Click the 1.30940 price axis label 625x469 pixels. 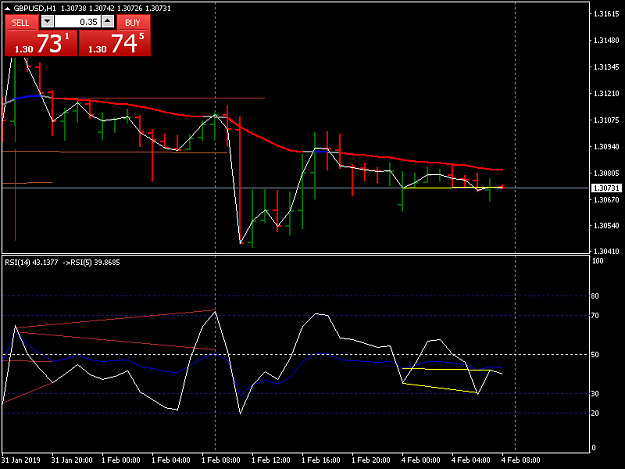606,147
